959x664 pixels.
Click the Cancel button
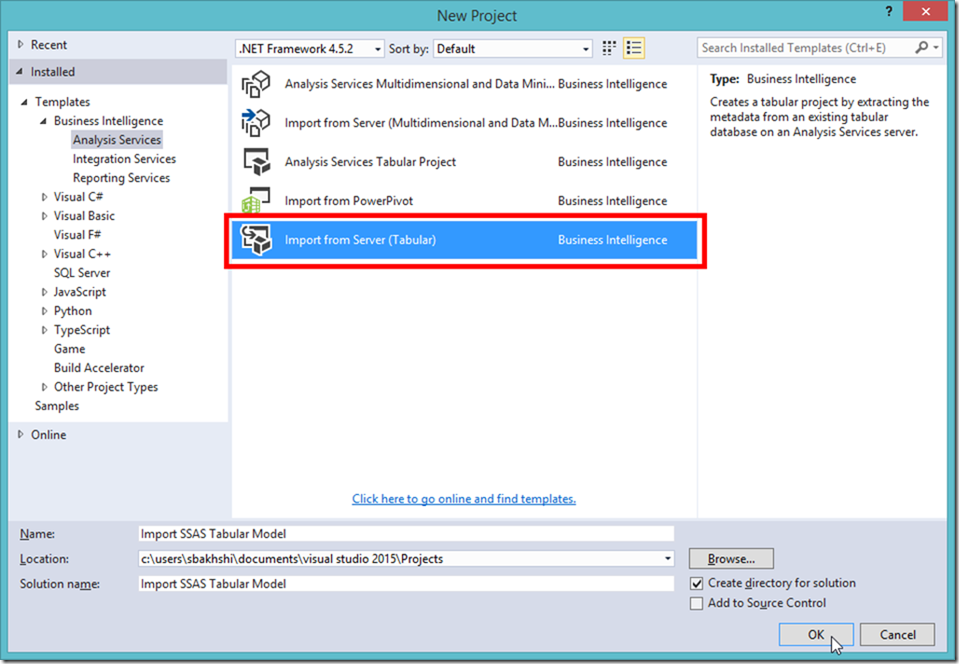(x=897, y=635)
